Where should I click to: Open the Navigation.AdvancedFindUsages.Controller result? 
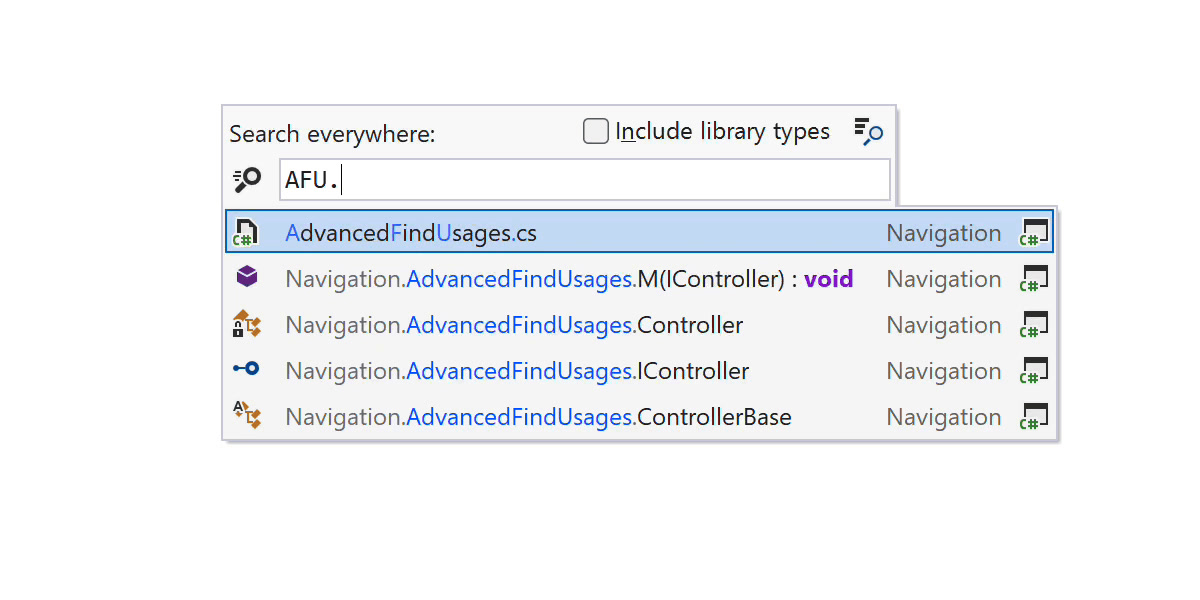coord(513,325)
